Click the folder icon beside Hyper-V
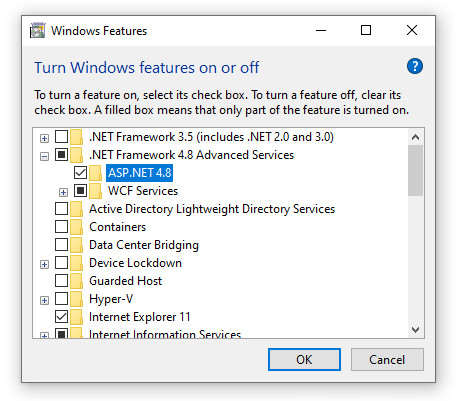The height and width of the screenshot is (401, 459). (x=77, y=299)
